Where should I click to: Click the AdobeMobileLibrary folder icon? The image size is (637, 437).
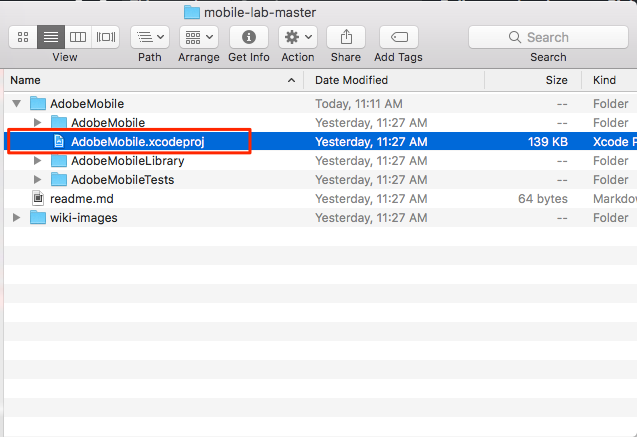point(59,160)
